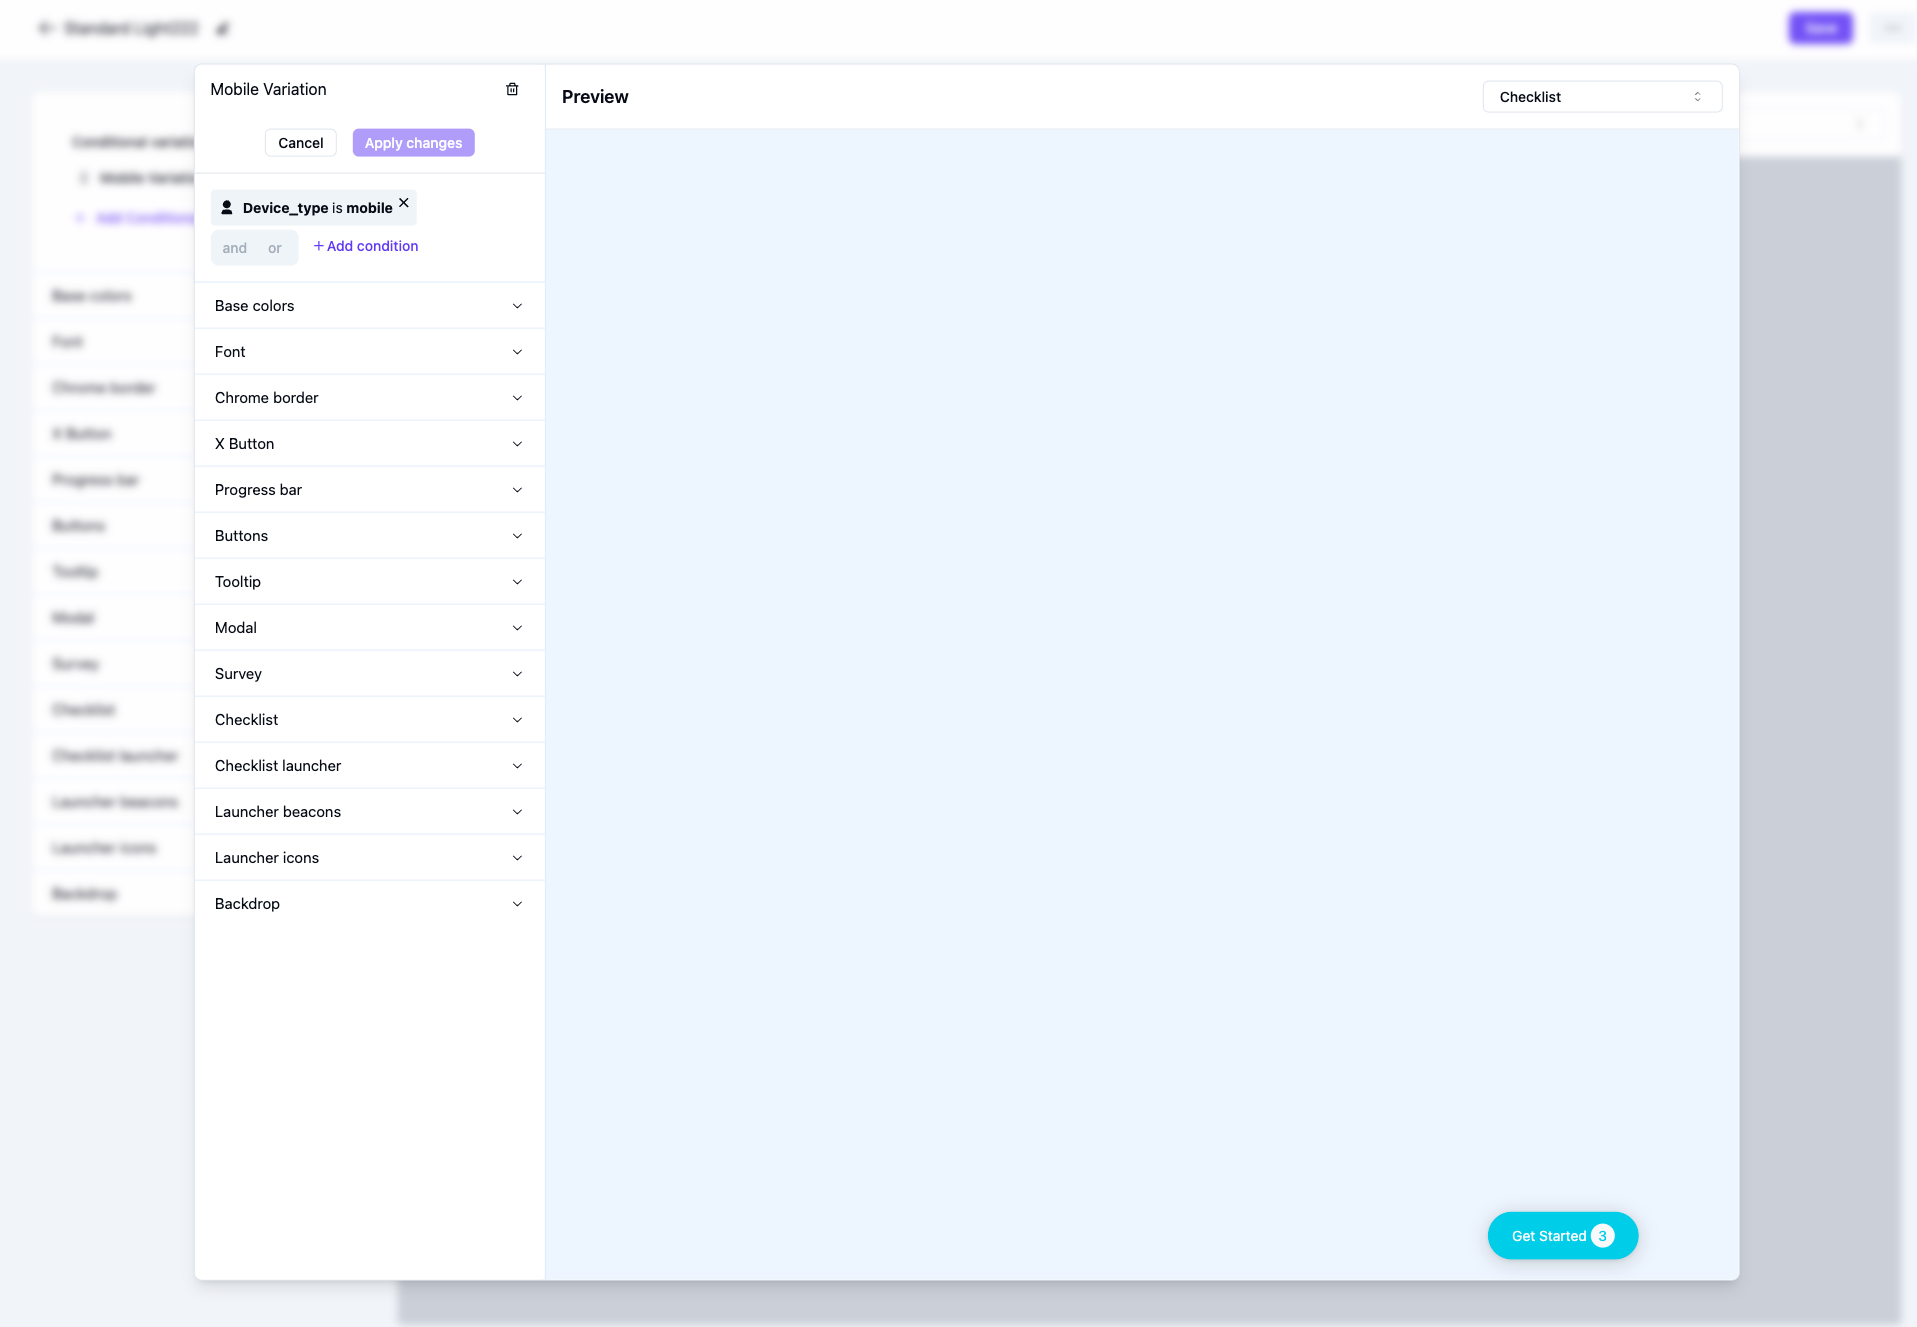Click the Mobile Variation title
1917x1327 pixels.
tap(268, 89)
